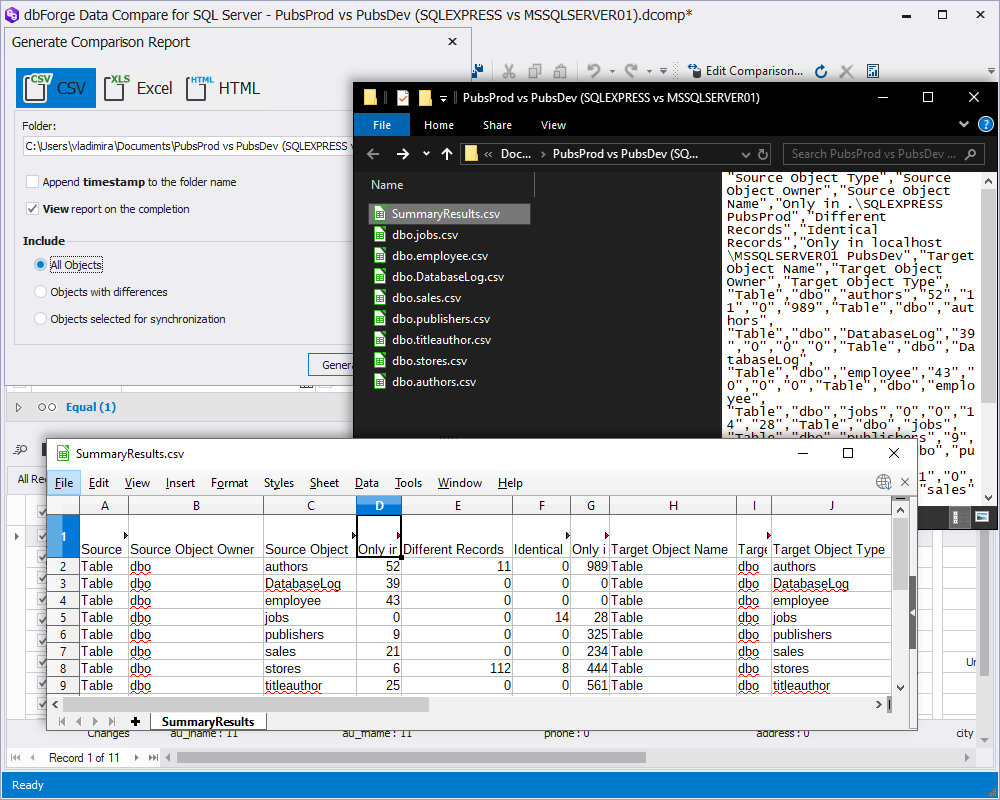The width and height of the screenshot is (1000, 800).
Task: Click Explorer Up one level arrow
Action: click(446, 154)
